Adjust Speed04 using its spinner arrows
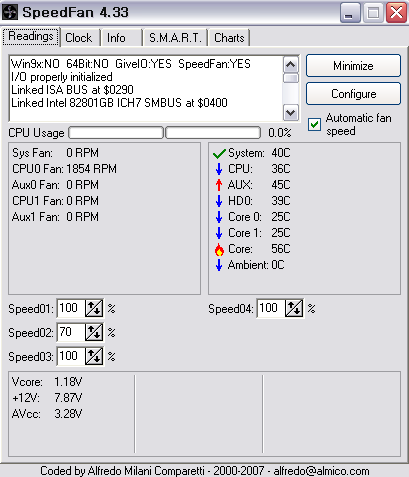Image resolution: width=409 pixels, height=477 pixels. coord(294,308)
